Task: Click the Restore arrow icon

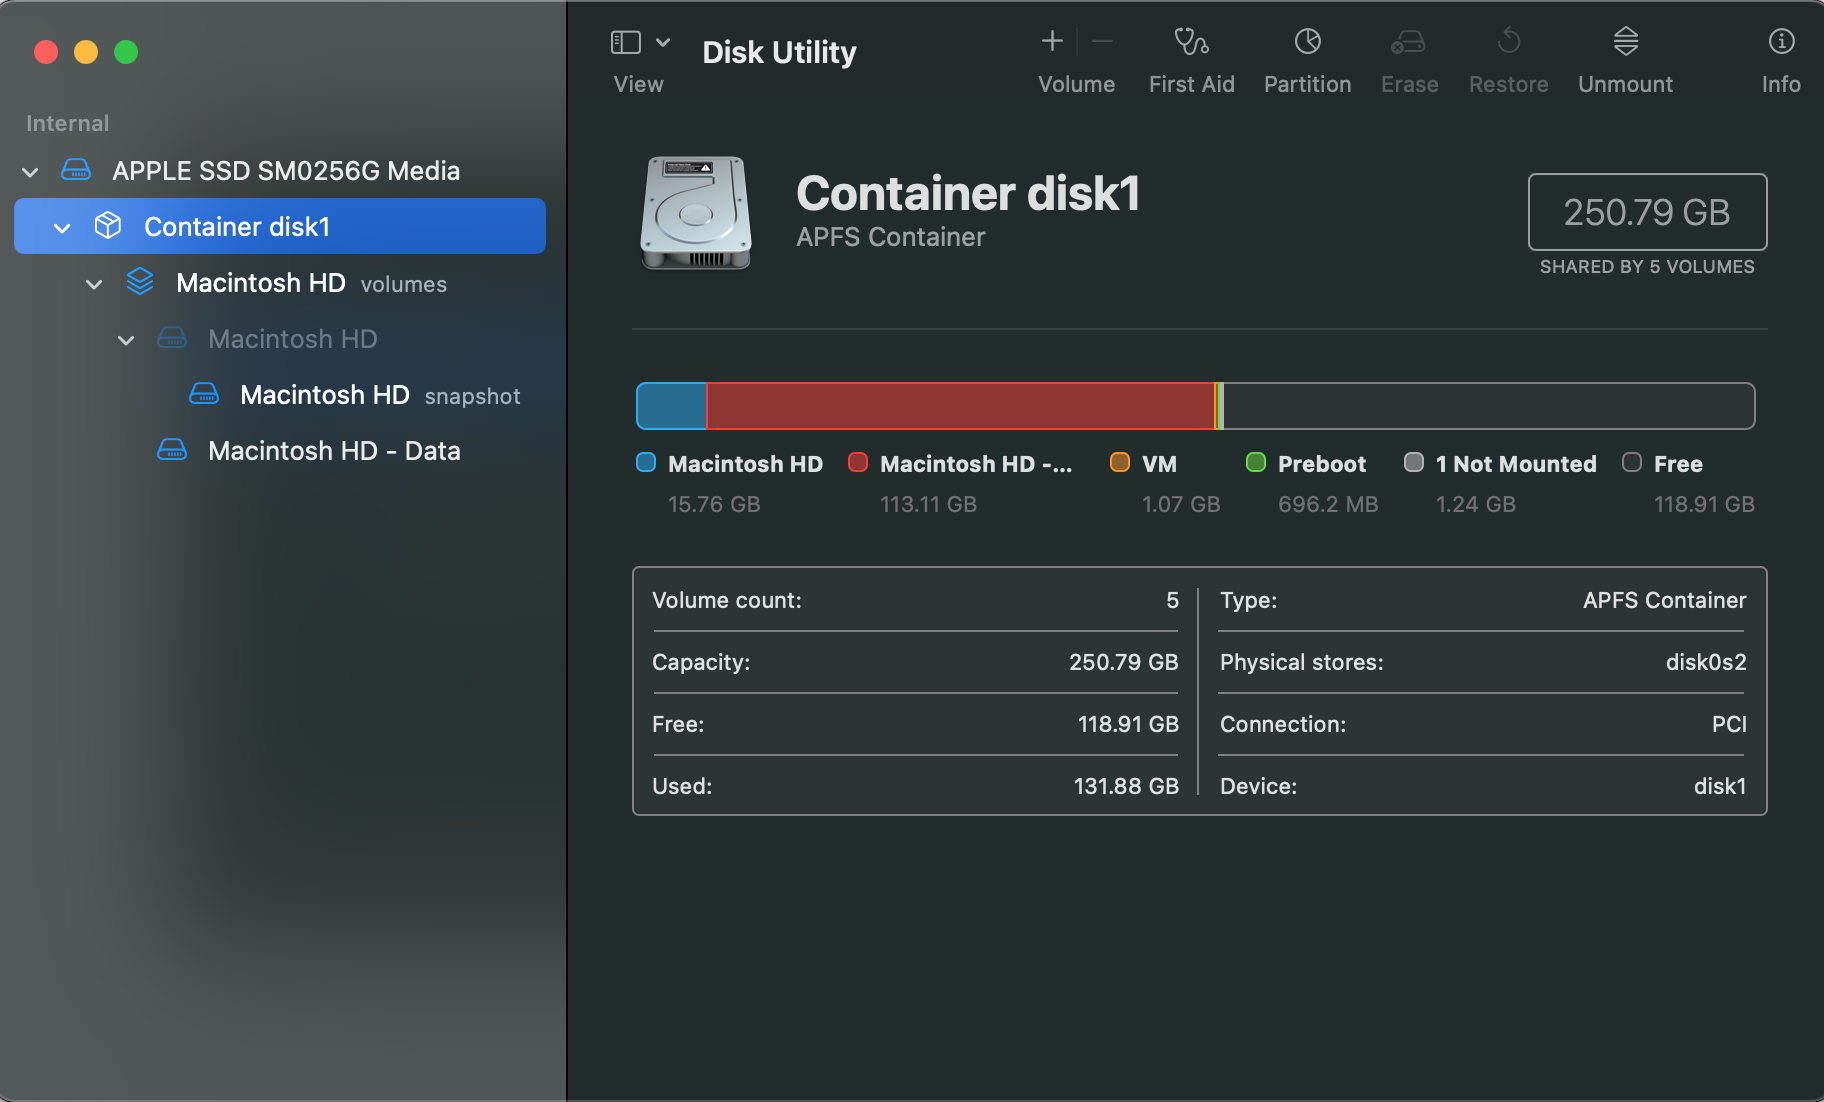Action: (1509, 41)
